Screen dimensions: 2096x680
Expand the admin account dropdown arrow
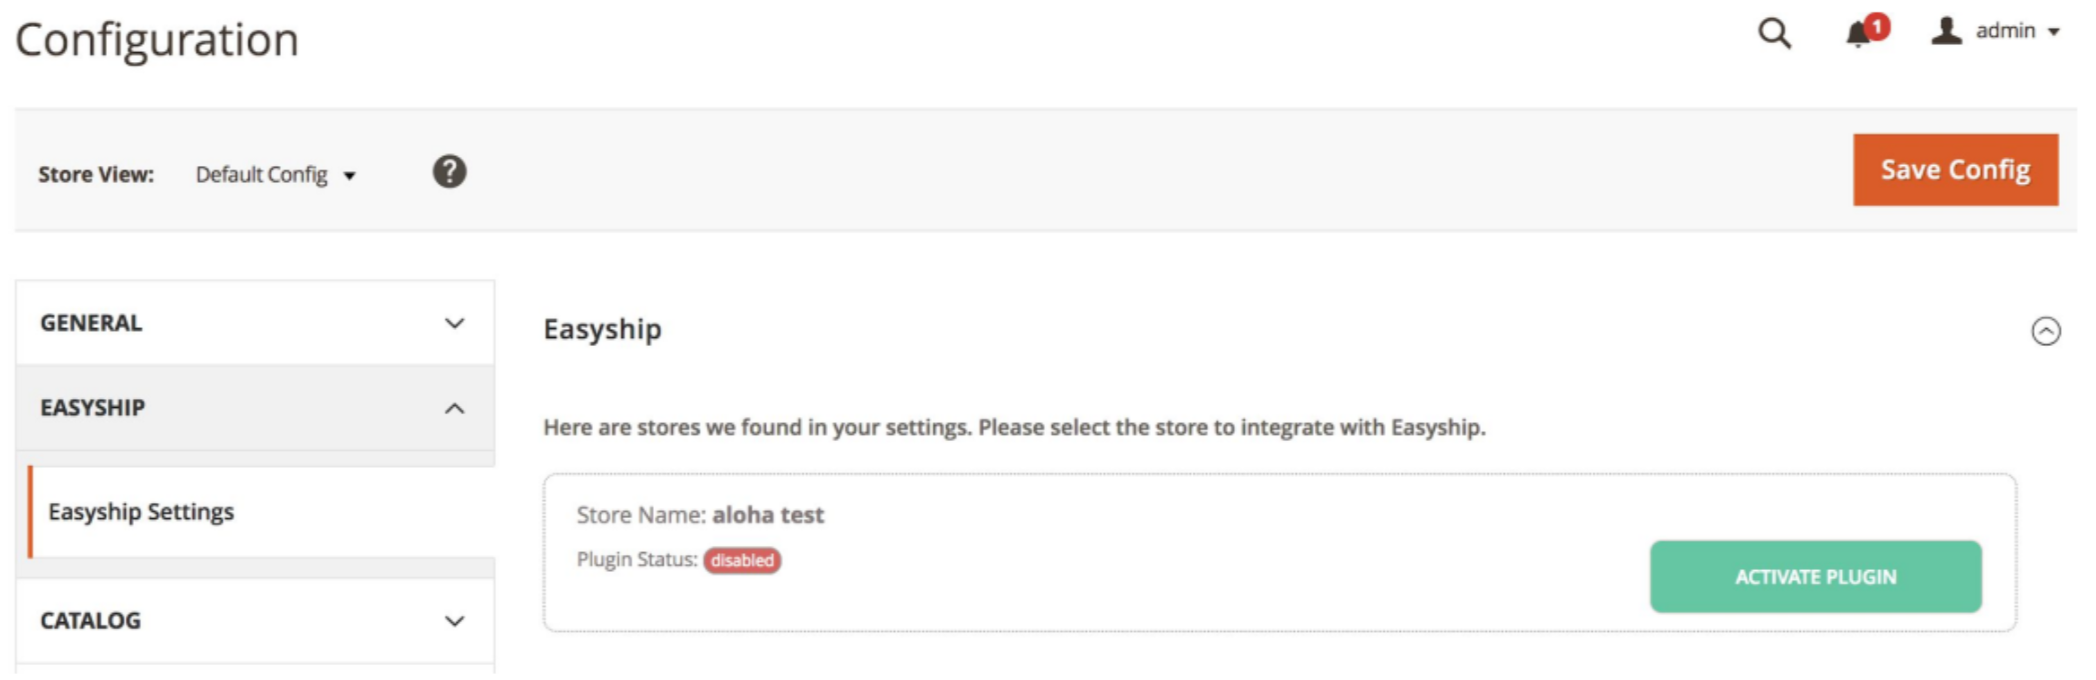click(x=2054, y=32)
